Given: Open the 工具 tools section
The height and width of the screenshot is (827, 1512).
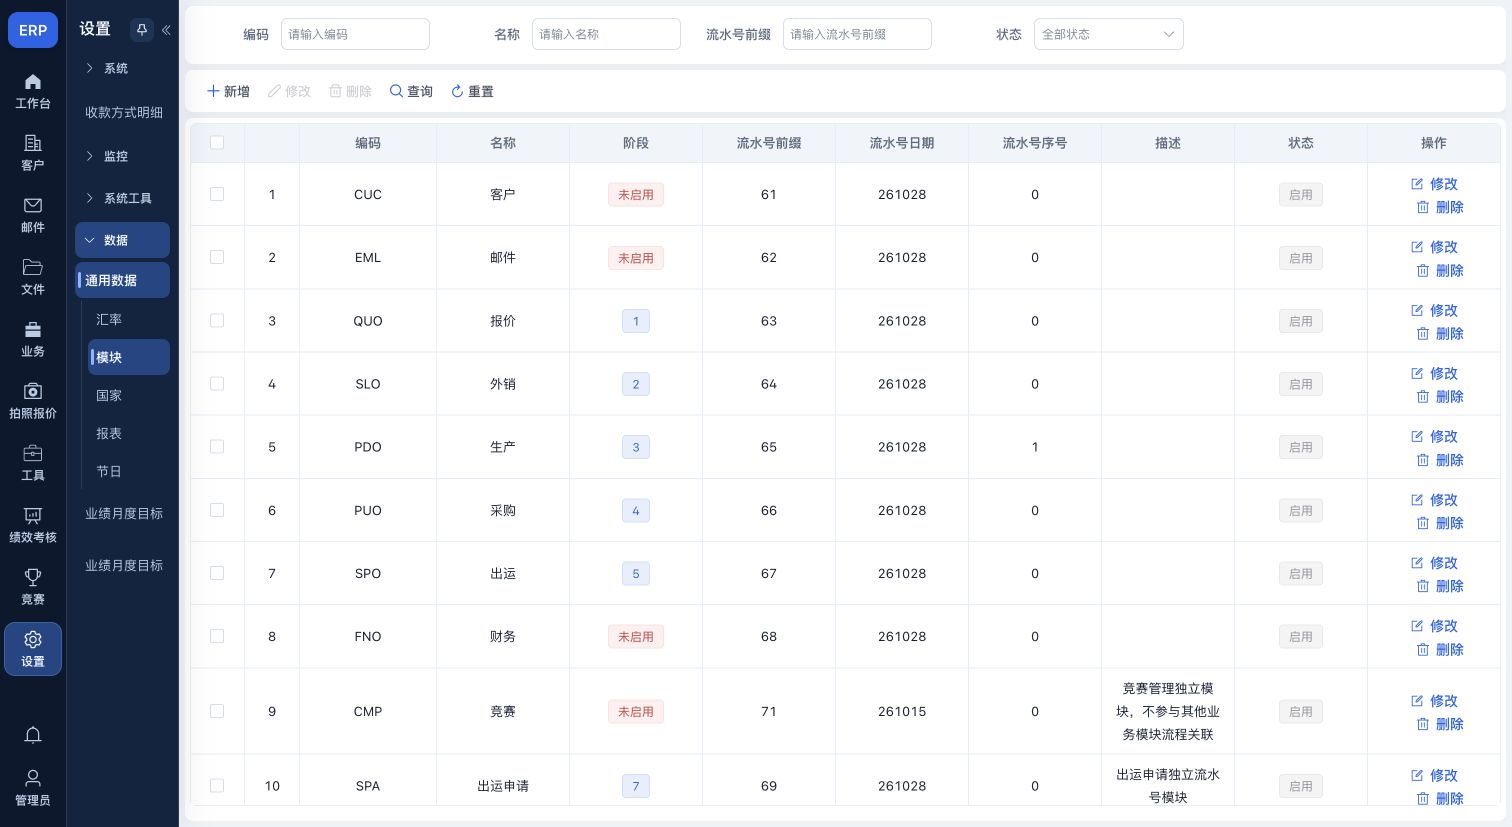Looking at the screenshot, I should (33, 463).
